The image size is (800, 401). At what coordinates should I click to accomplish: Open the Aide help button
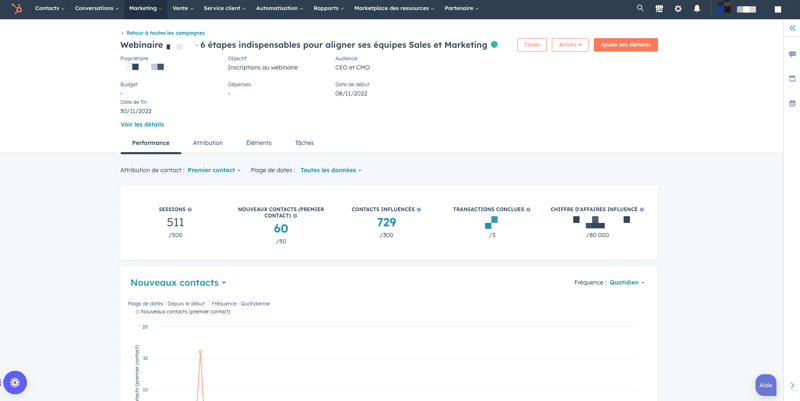766,385
